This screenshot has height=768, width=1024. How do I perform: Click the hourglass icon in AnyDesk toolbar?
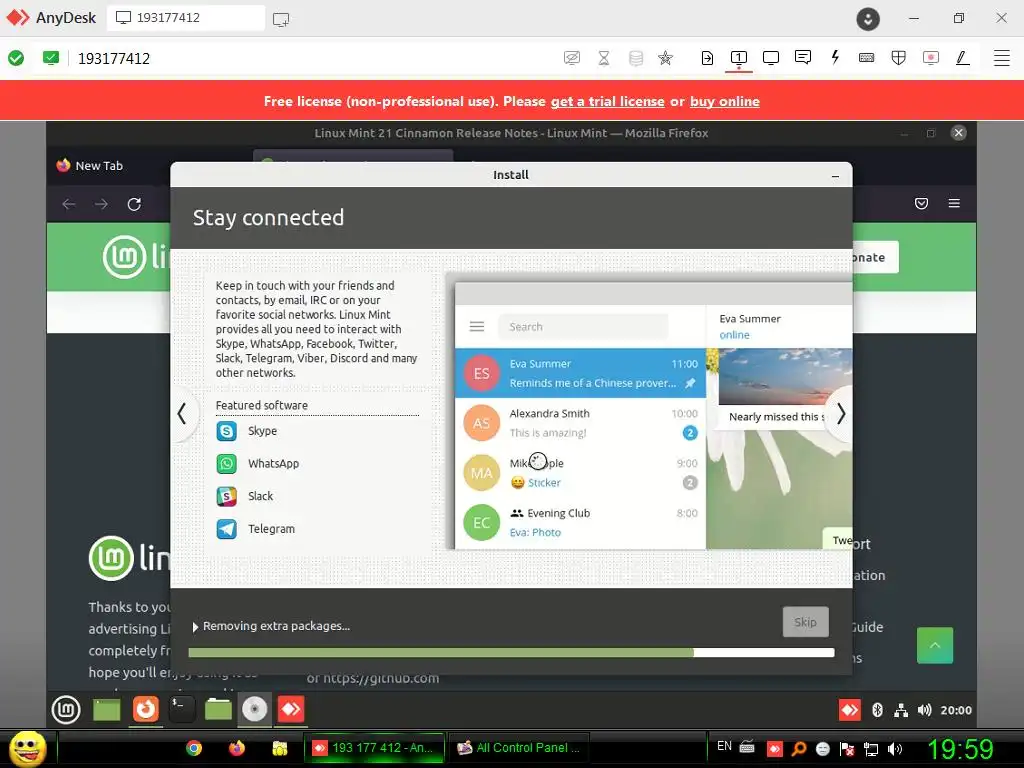click(604, 58)
